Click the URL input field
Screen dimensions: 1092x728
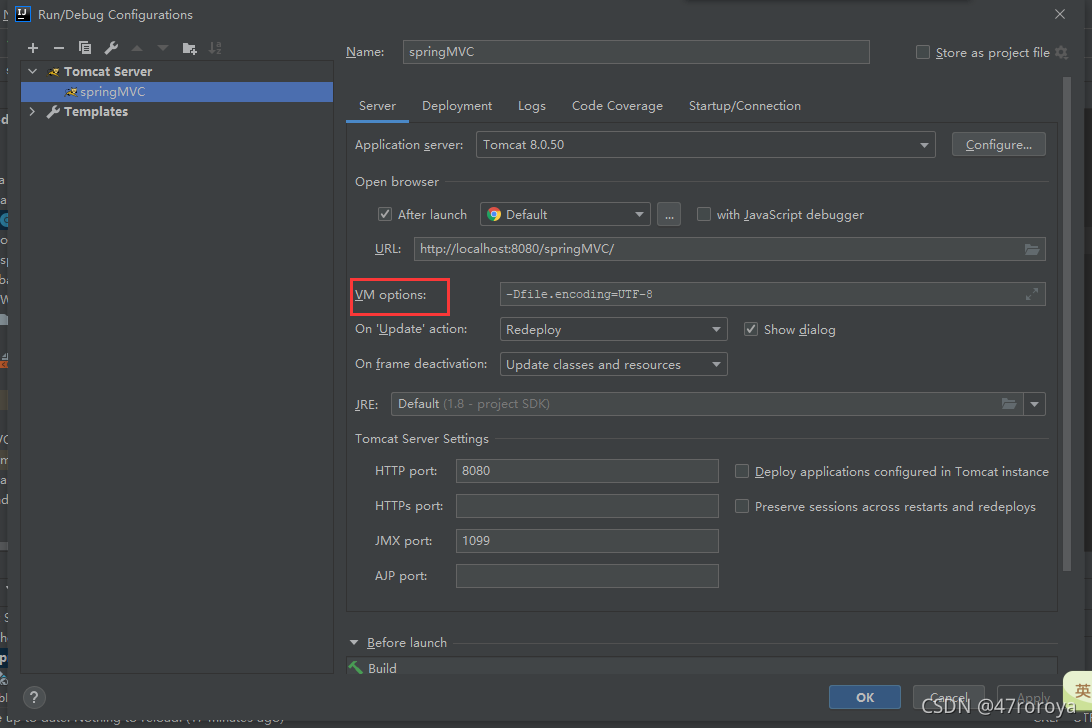(x=729, y=249)
